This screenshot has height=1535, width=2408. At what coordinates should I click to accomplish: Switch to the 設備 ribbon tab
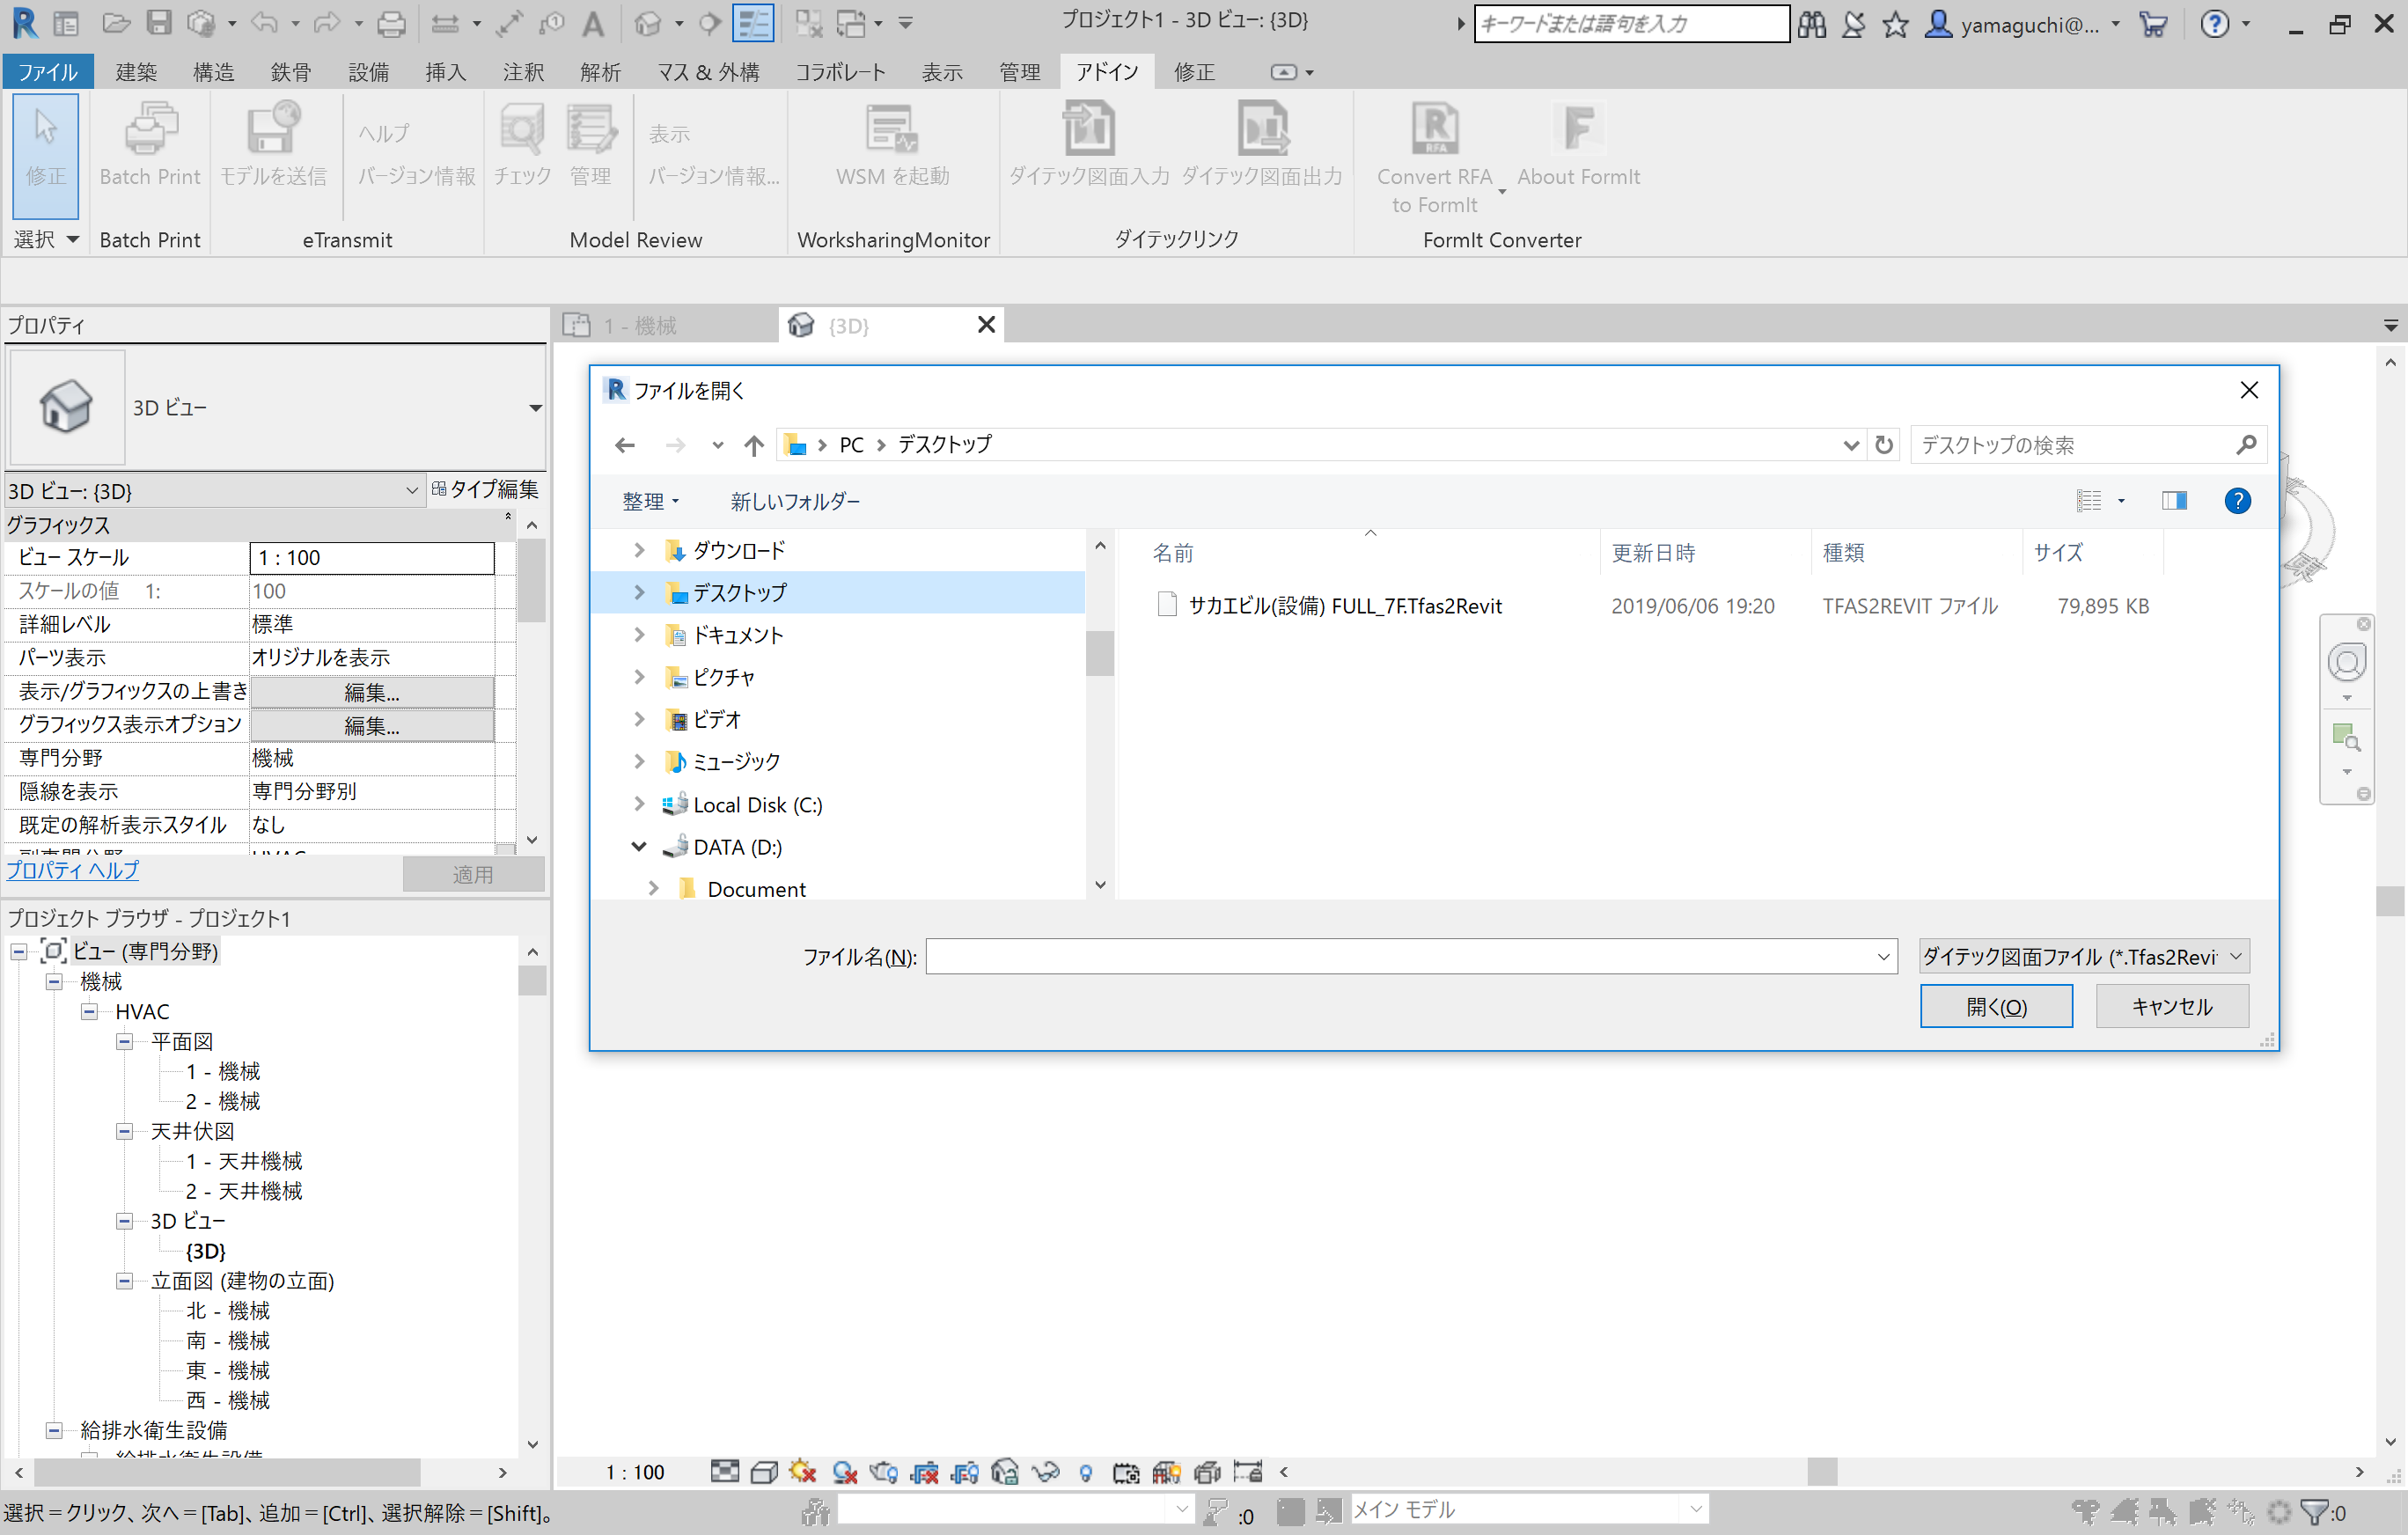coord(368,72)
